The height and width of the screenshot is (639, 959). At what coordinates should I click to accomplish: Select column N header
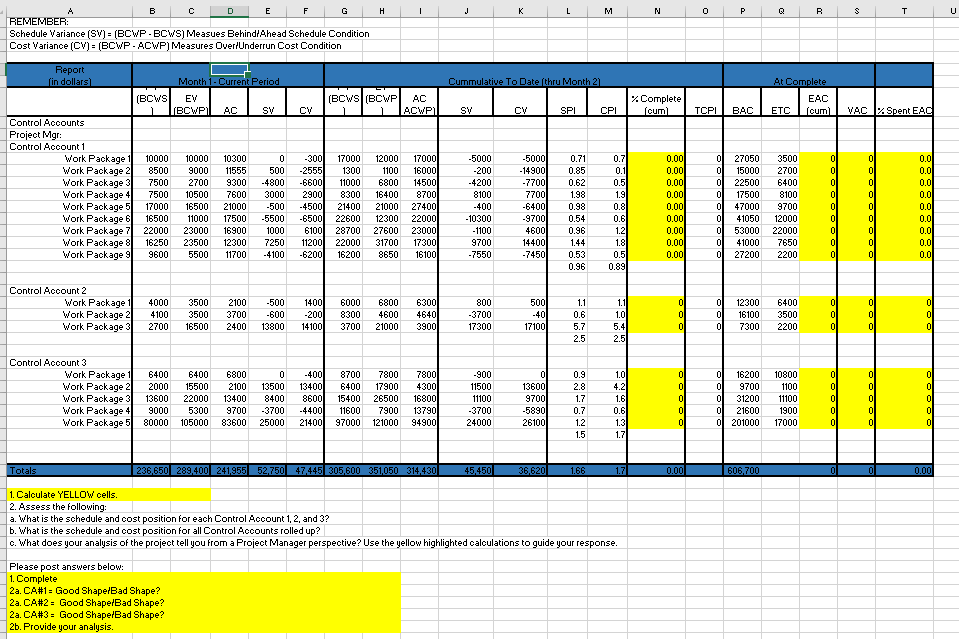pos(657,10)
